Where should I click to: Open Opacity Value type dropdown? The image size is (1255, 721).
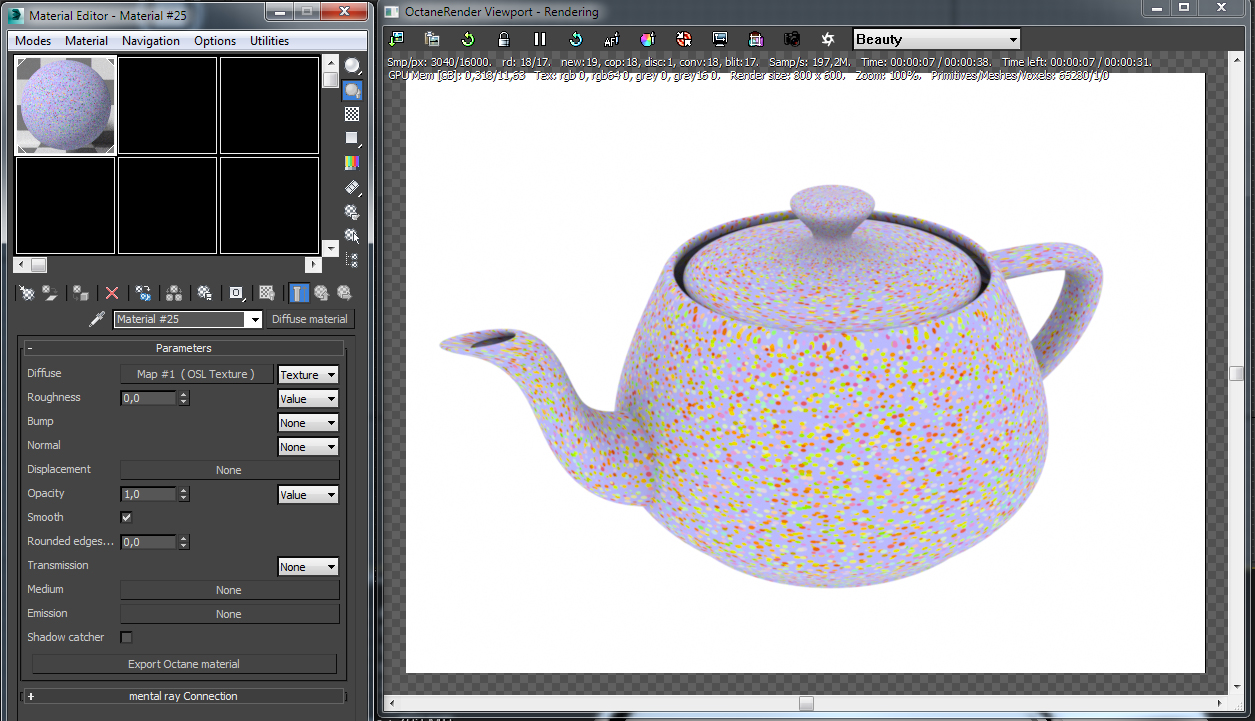[308, 495]
